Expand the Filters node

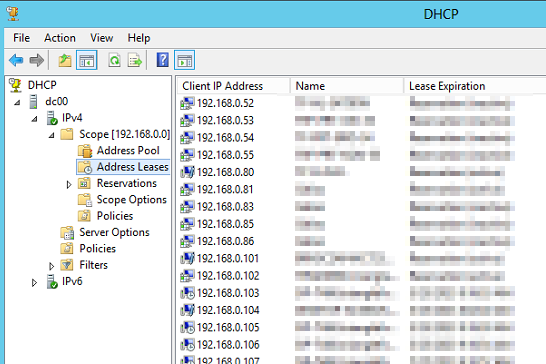52,266
